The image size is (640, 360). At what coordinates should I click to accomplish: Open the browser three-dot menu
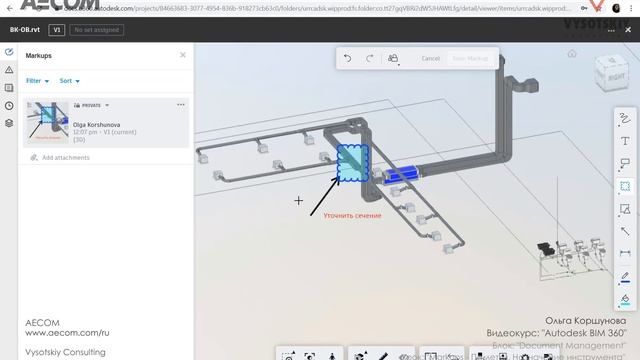(x=631, y=8)
